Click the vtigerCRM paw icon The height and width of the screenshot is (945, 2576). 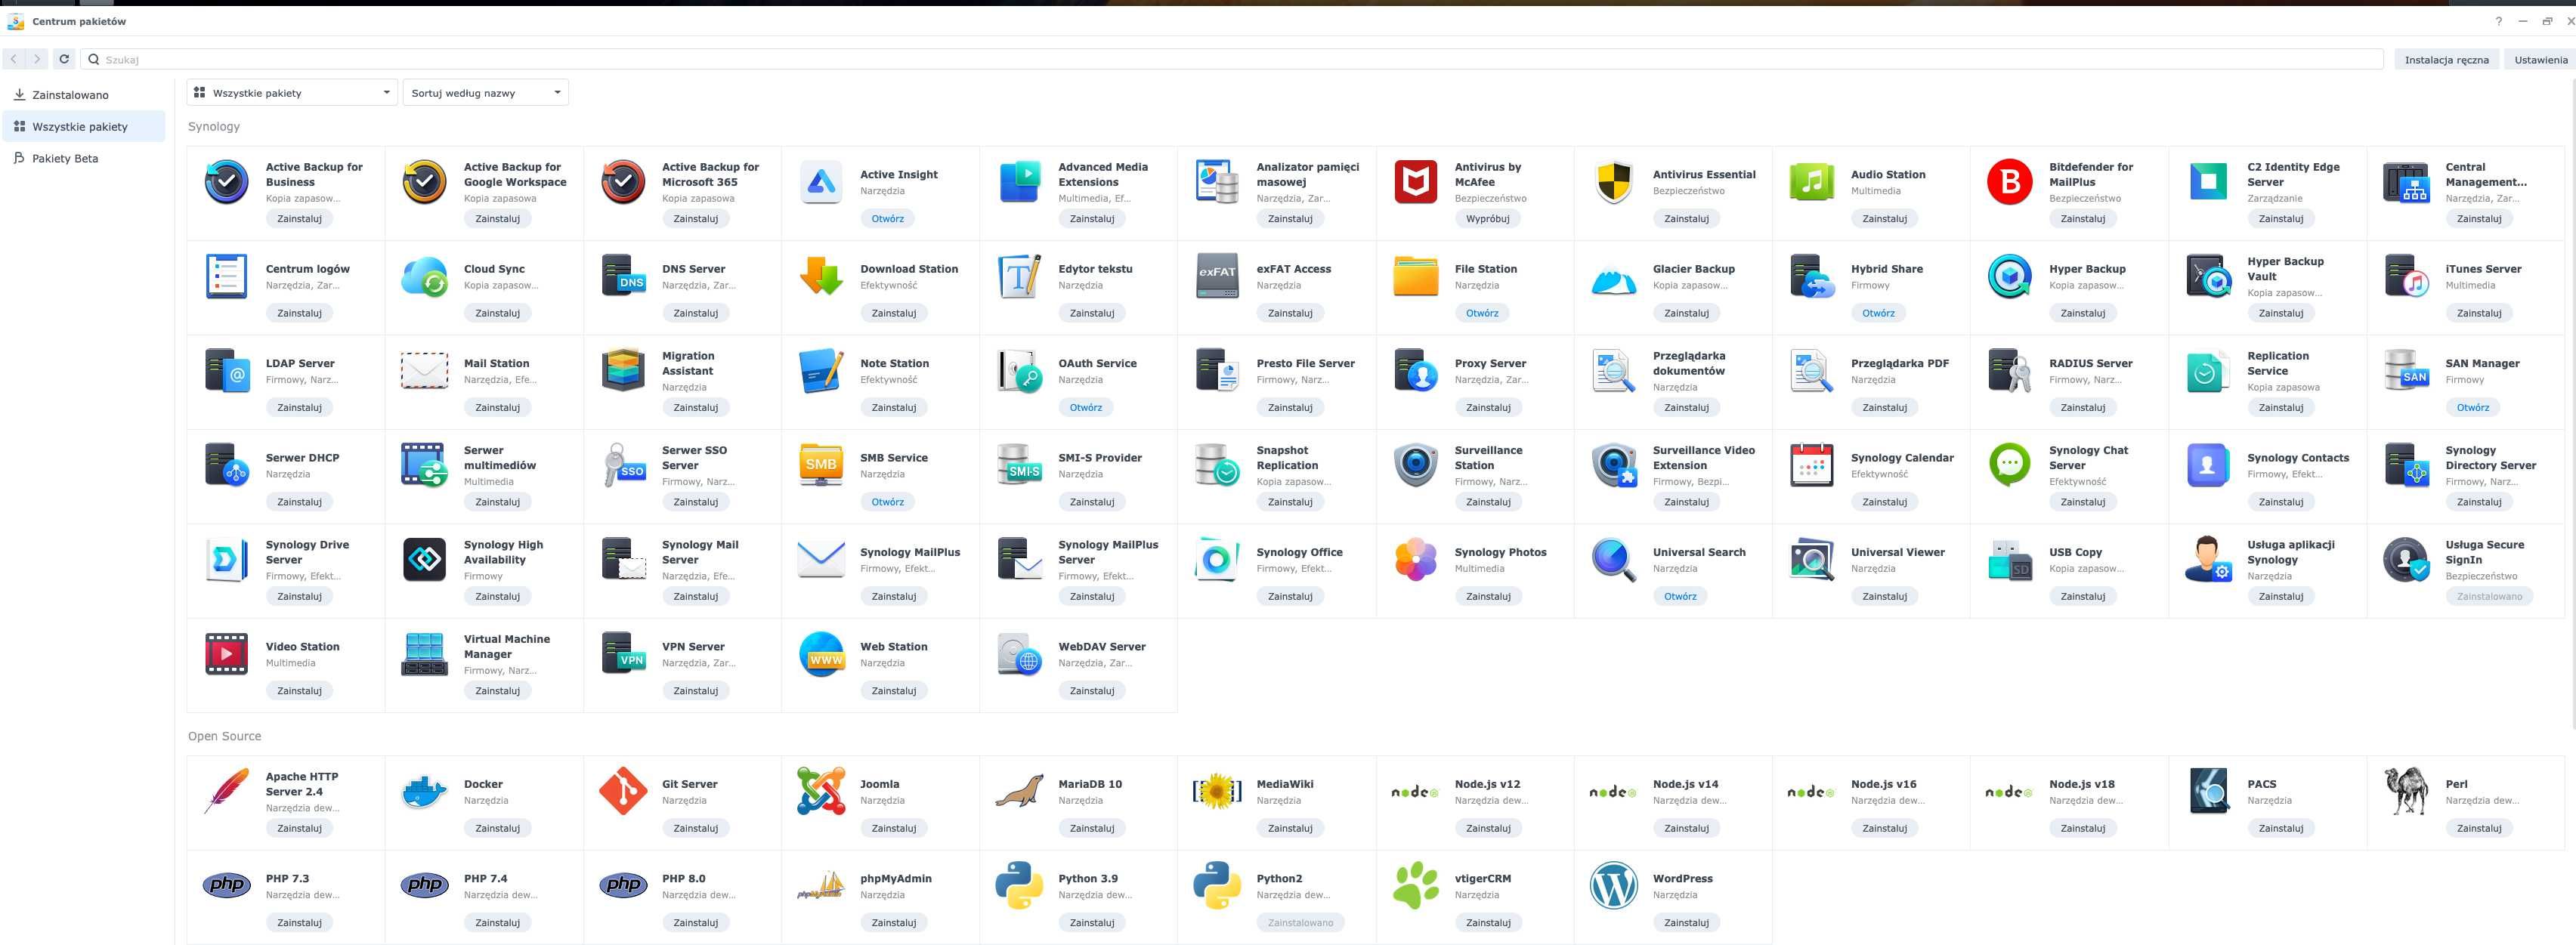pyautogui.click(x=1416, y=886)
